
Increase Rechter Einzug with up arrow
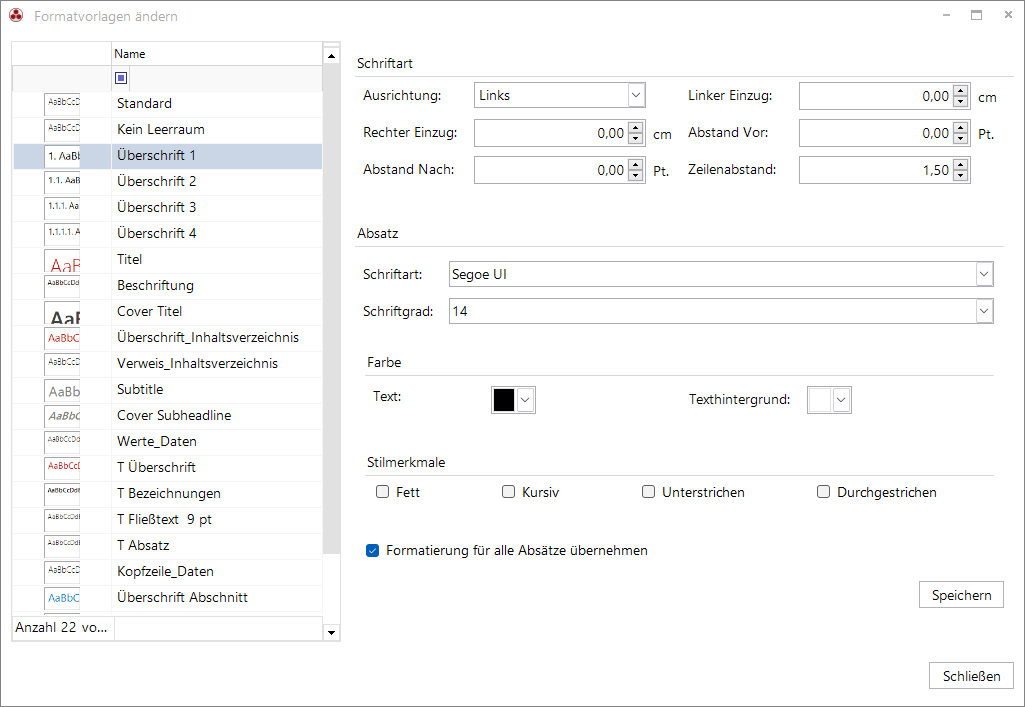click(x=635, y=128)
